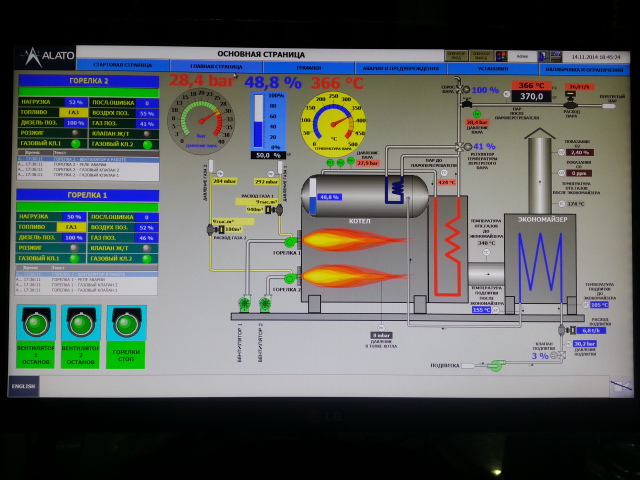
Task: Click the Fan 1 (Вентилятор 1) icon
Action: click(245, 303)
